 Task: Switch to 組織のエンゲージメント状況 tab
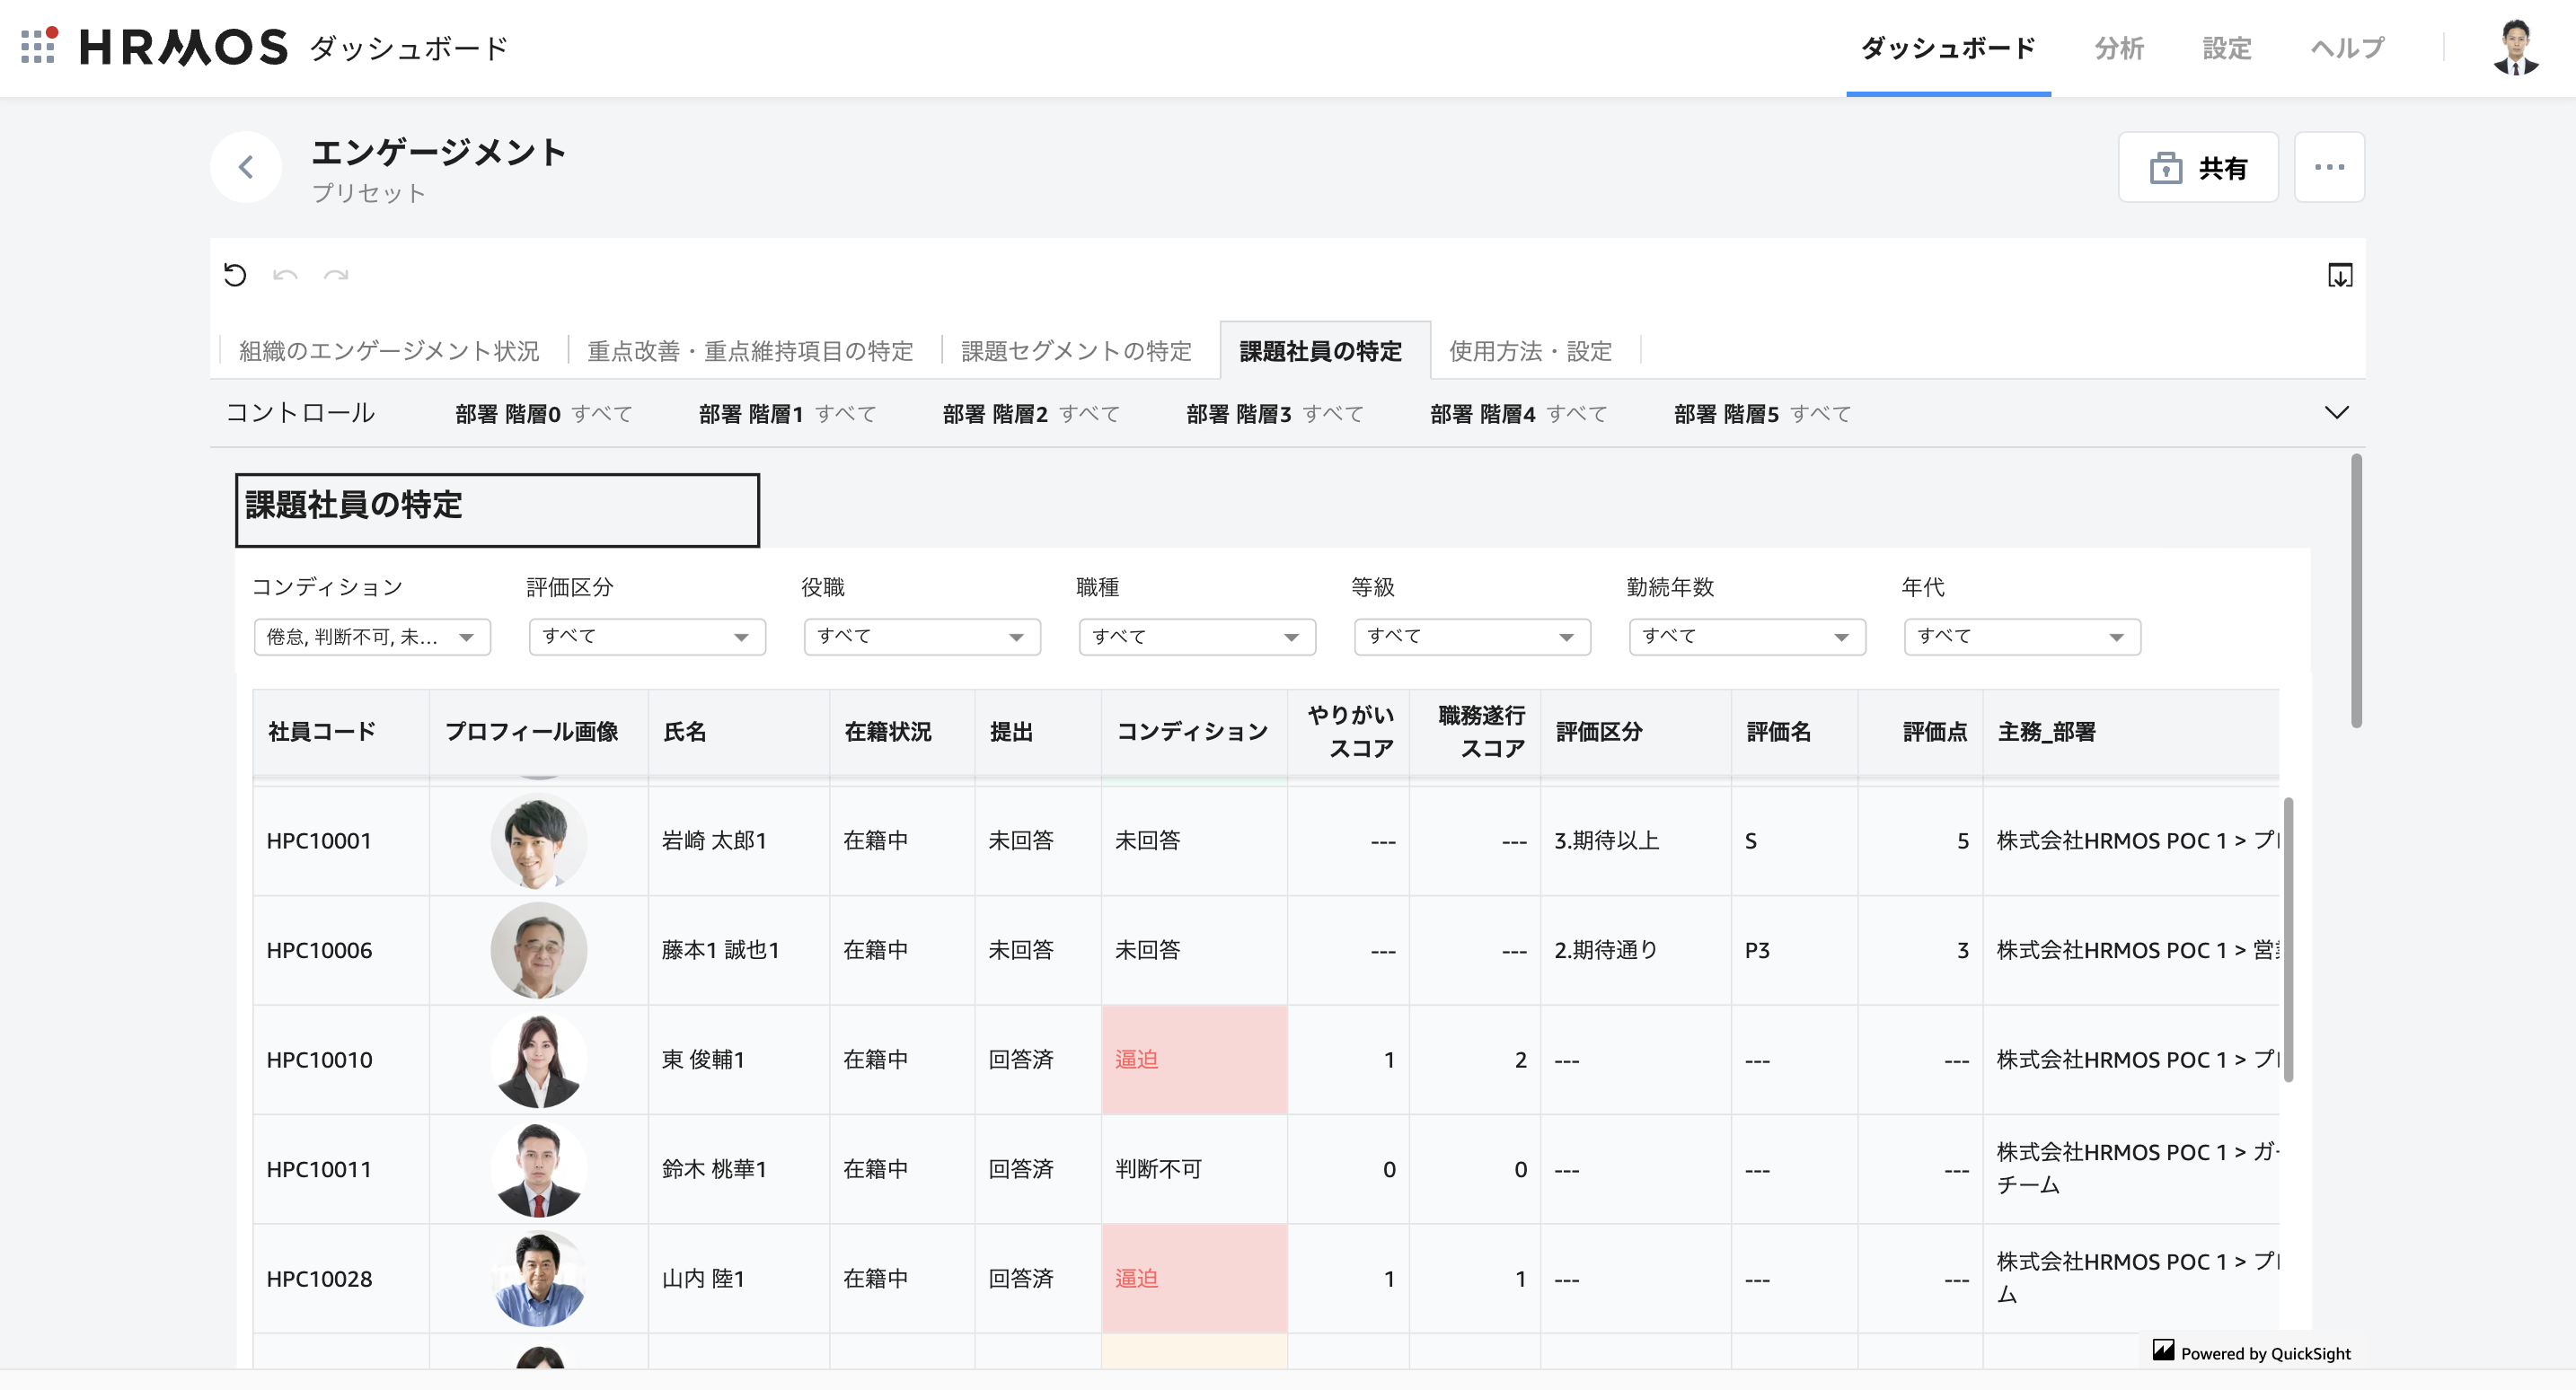[x=389, y=351]
